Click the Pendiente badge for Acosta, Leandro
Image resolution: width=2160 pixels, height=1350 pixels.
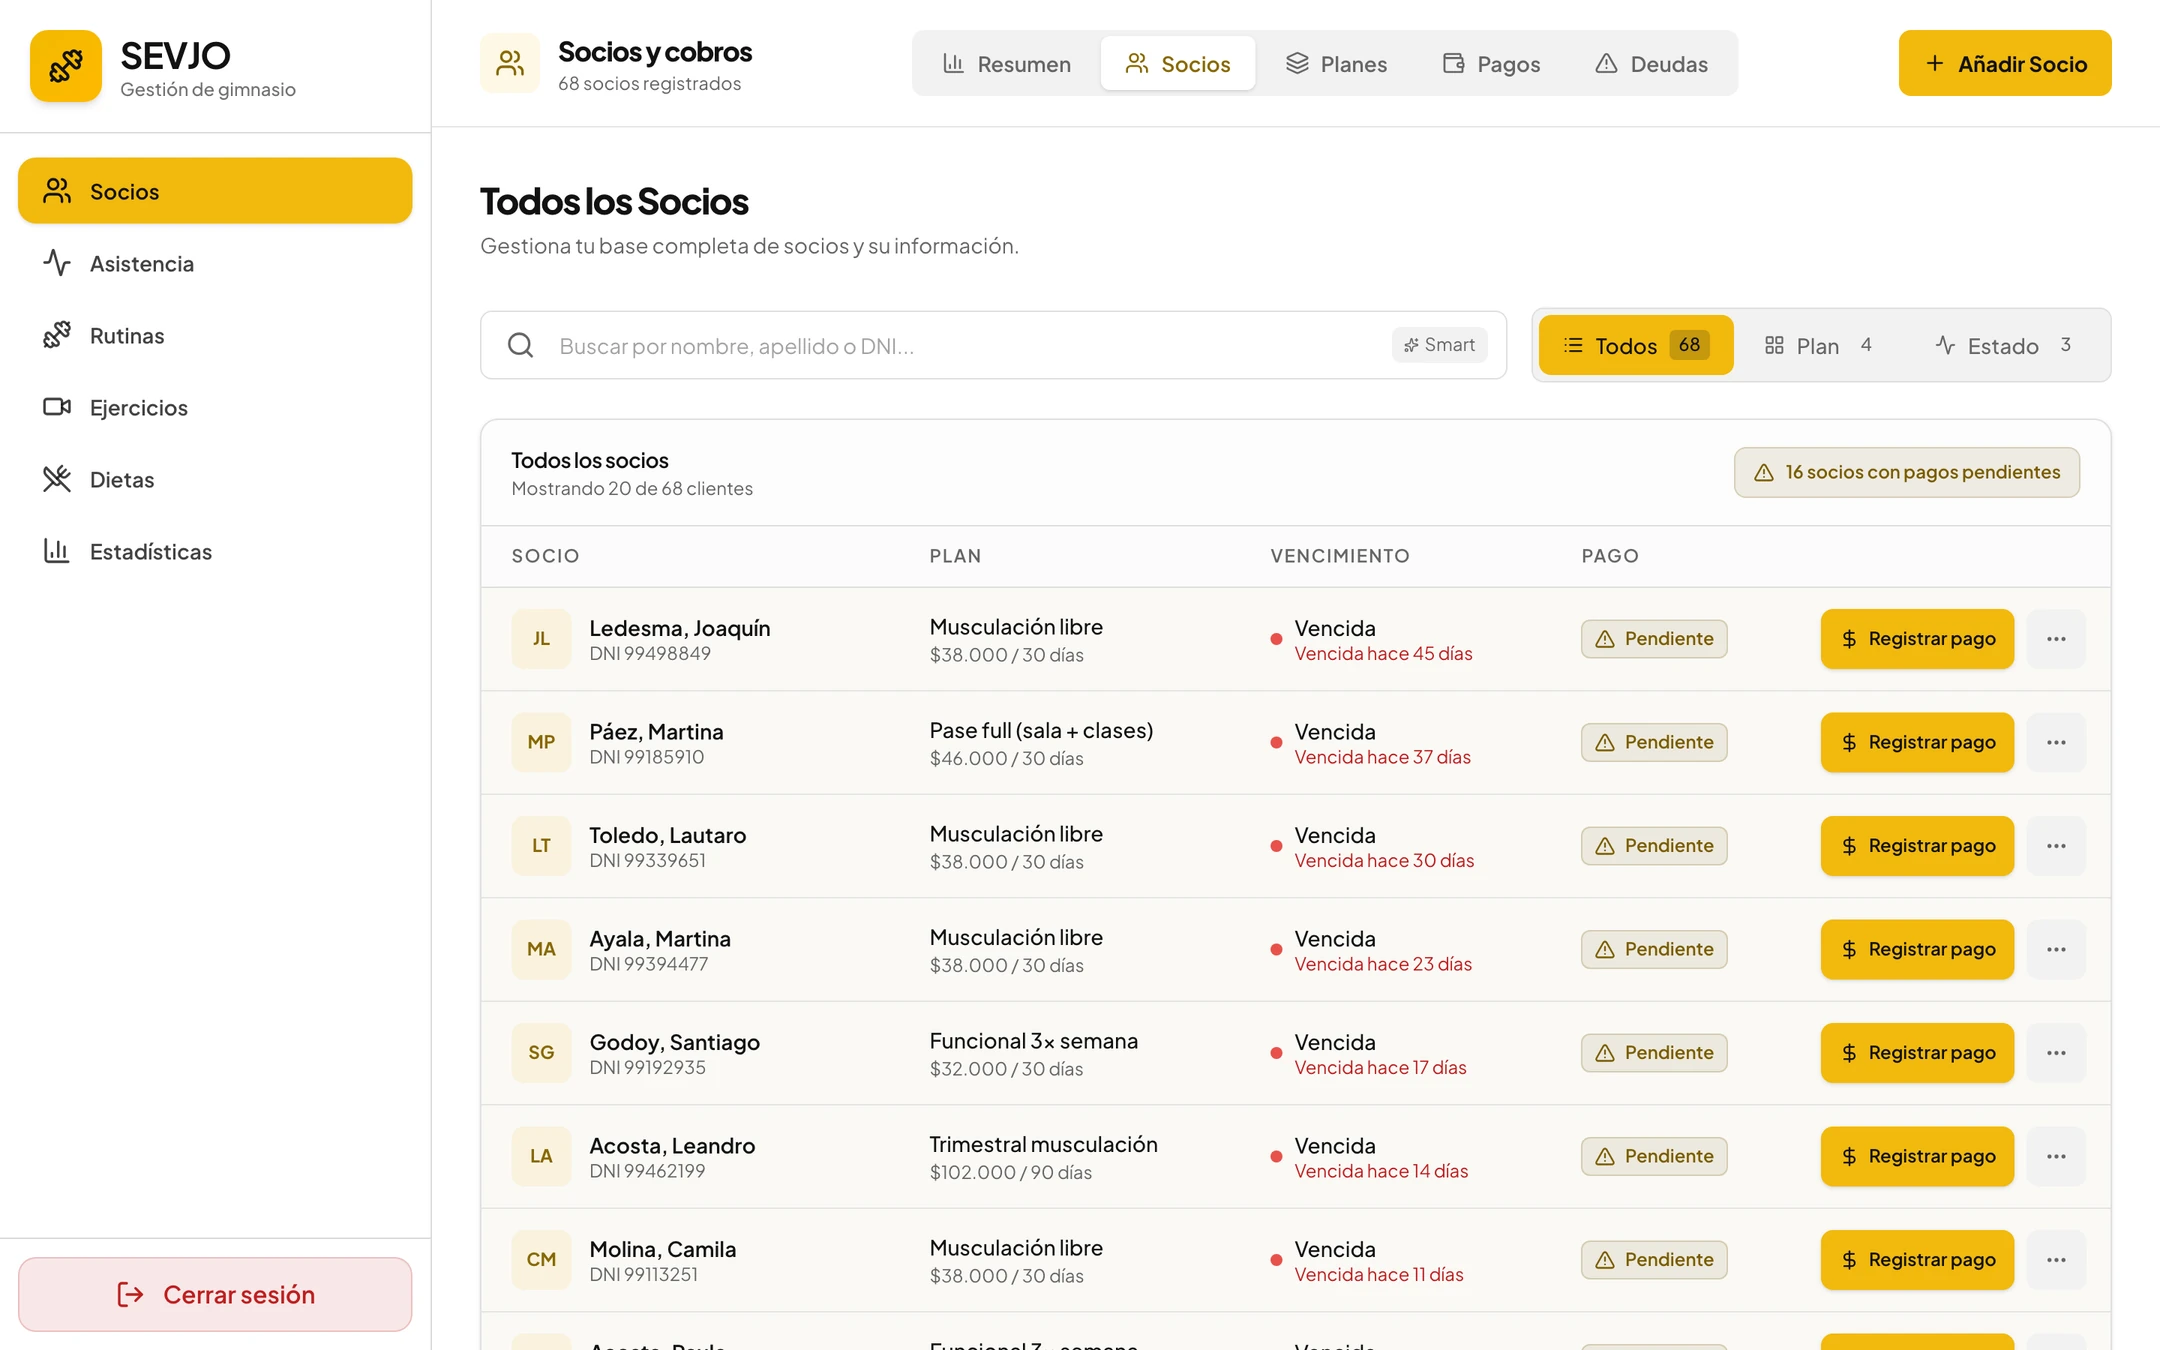[1654, 1156]
